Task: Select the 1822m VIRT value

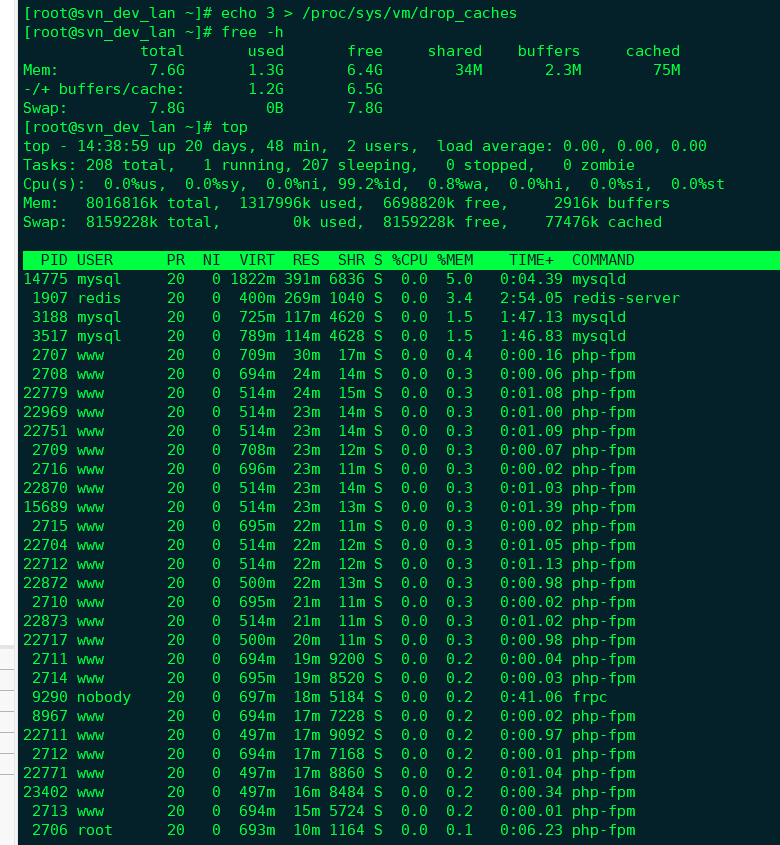Action: 252,279
